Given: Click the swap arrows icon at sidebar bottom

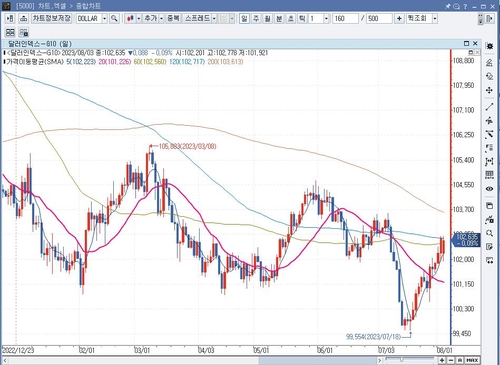Looking at the screenshot, I should coord(490,260).
